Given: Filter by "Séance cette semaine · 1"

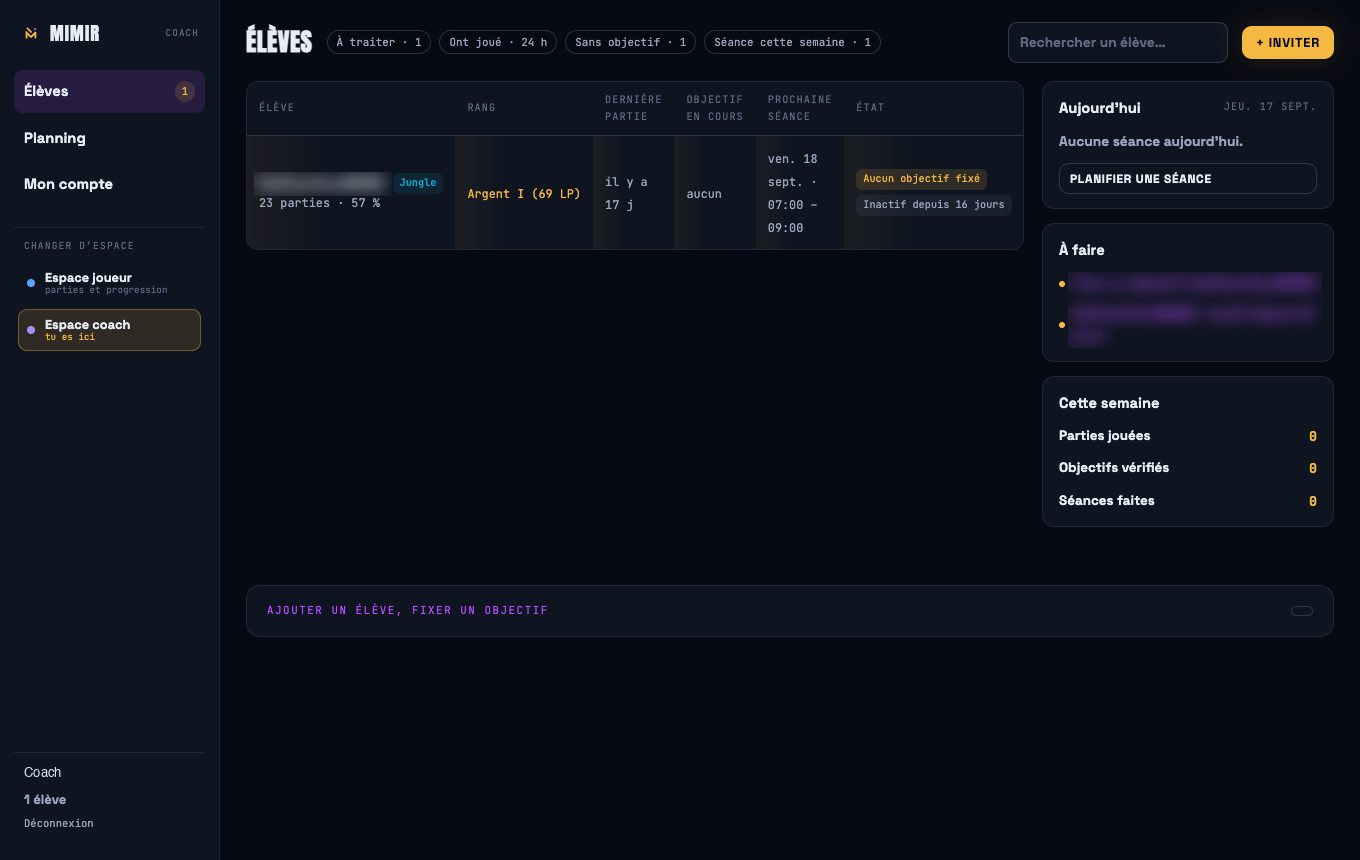Looking at the screenshot, I should pyautogui.click(x=792, y=42).
